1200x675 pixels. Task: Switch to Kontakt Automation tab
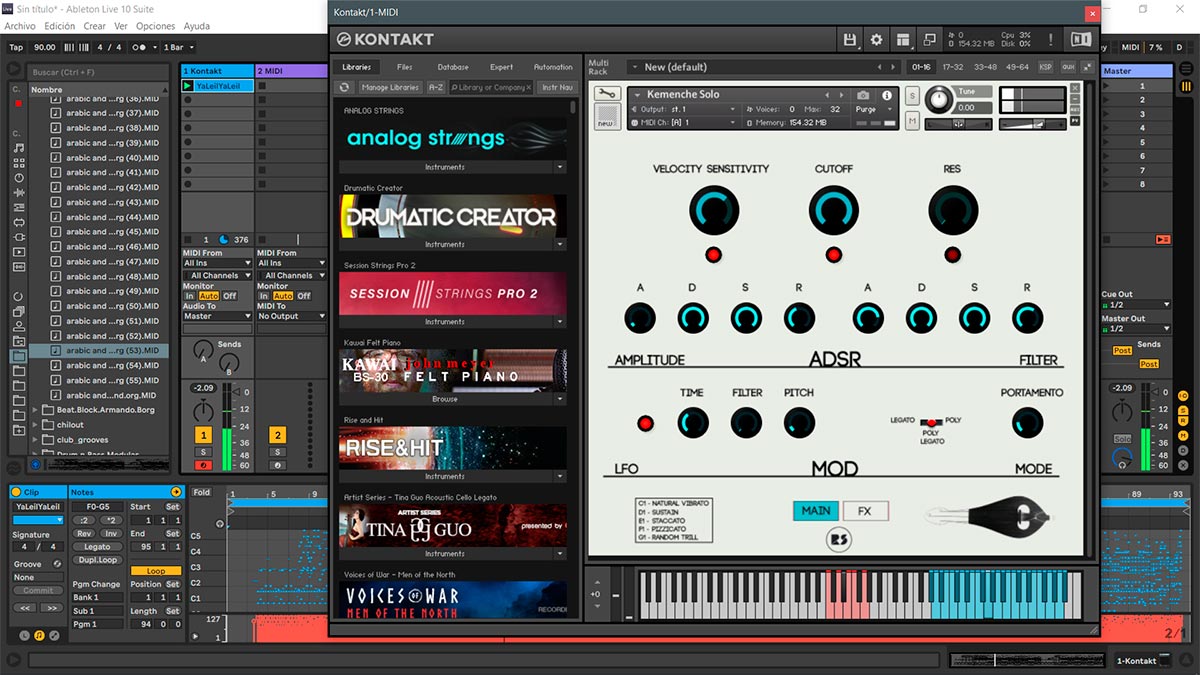click(553, 67)
